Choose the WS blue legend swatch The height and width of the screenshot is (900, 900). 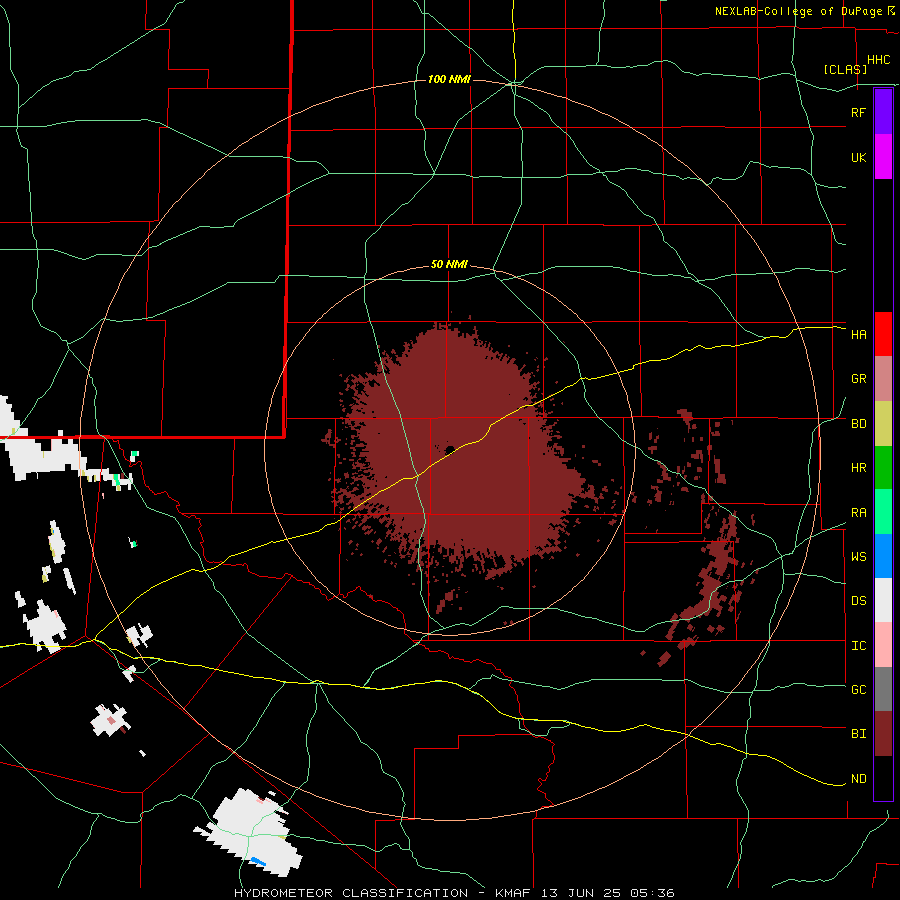pos(883,556)
